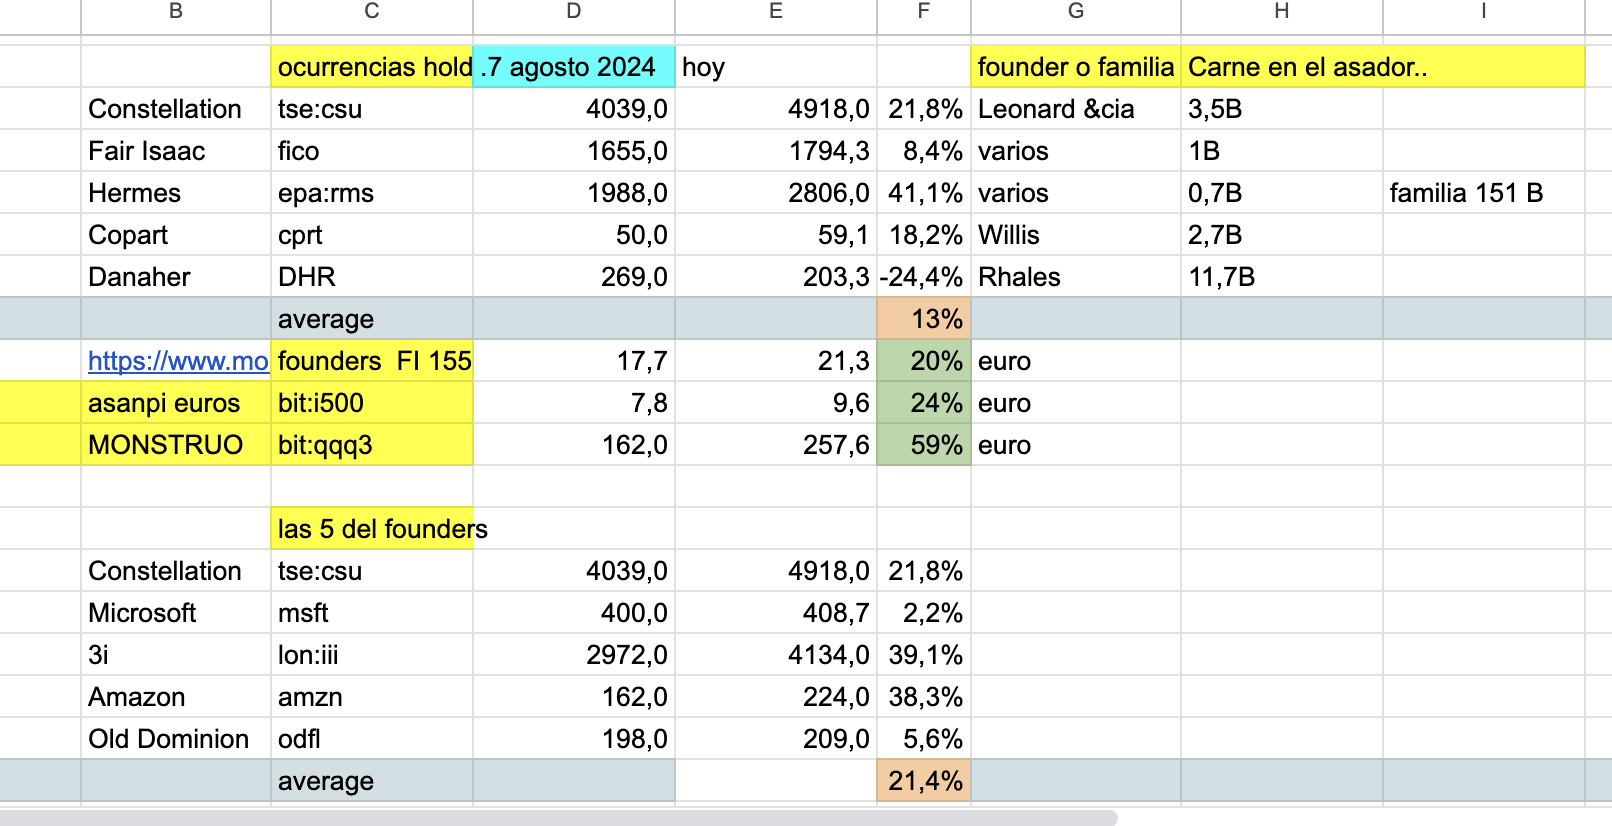
Task: Select the 'Microsoft' cell
Action: (x=176, y=613)
